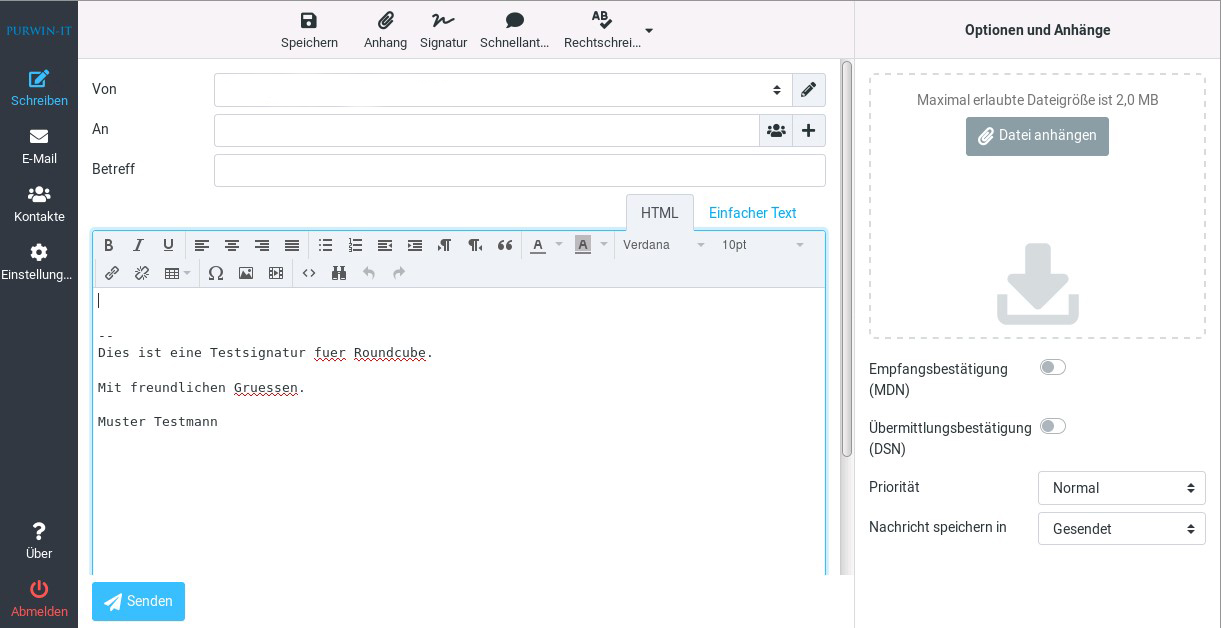Expand the Rechtschreibung arrow menu
1221x628 pixels.
pos(649,30)
